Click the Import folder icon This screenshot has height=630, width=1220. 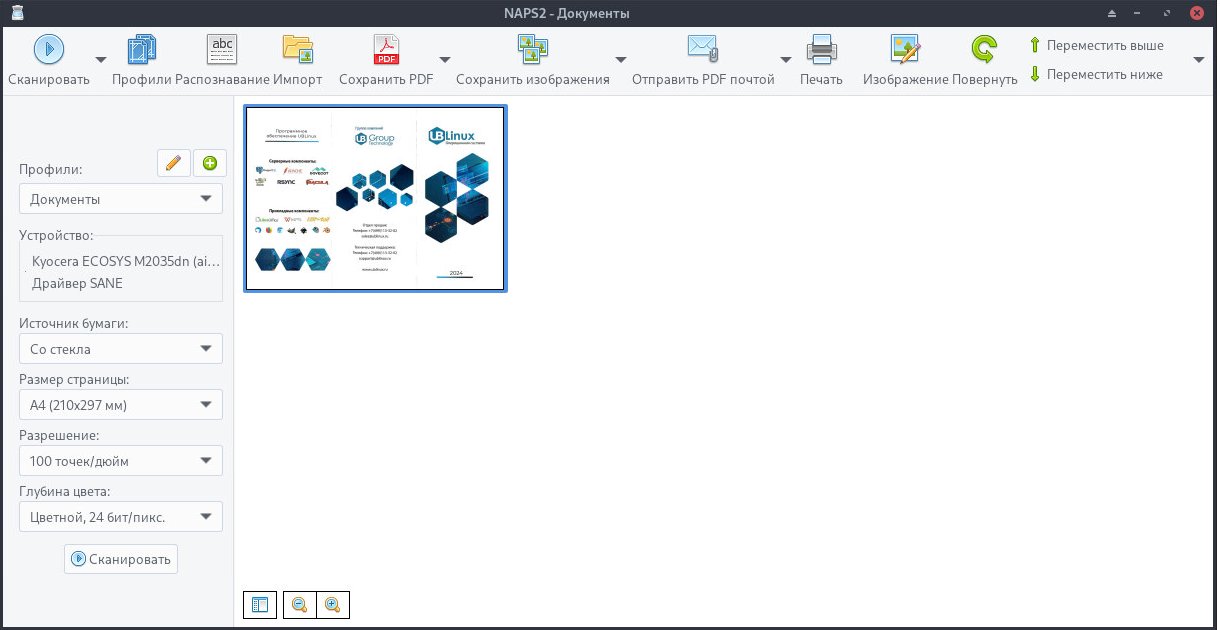pos(298,49)
